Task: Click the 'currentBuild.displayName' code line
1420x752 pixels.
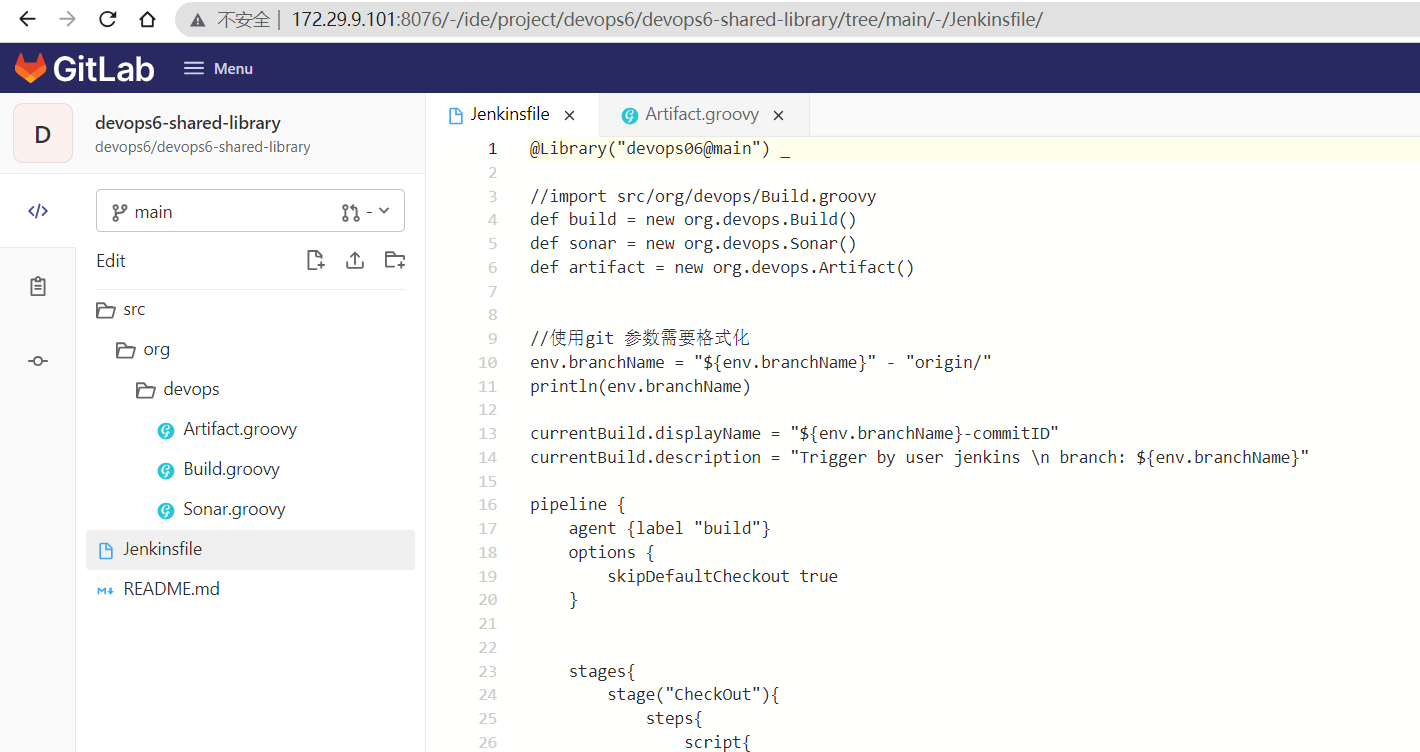Action: pyautogui.click(x=794, y=433)
